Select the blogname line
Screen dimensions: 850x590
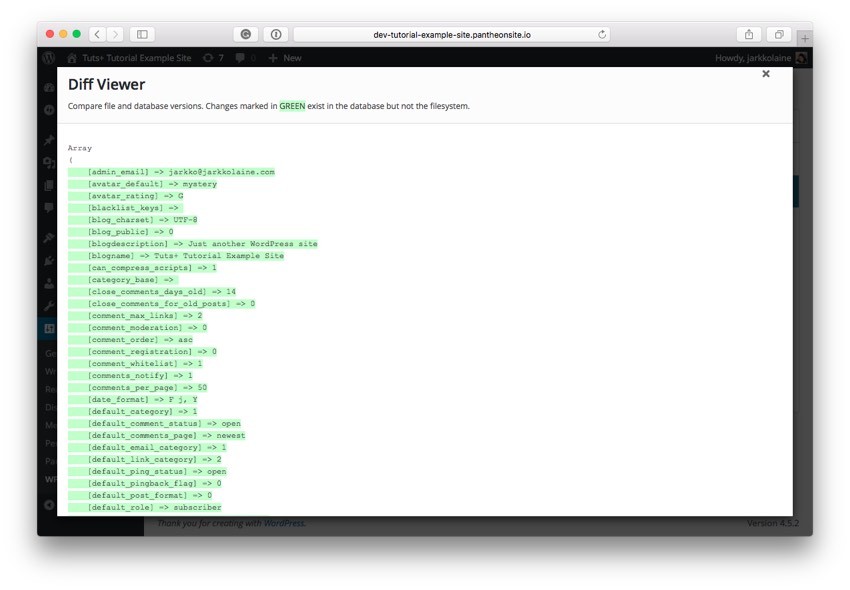pos(176,255)
